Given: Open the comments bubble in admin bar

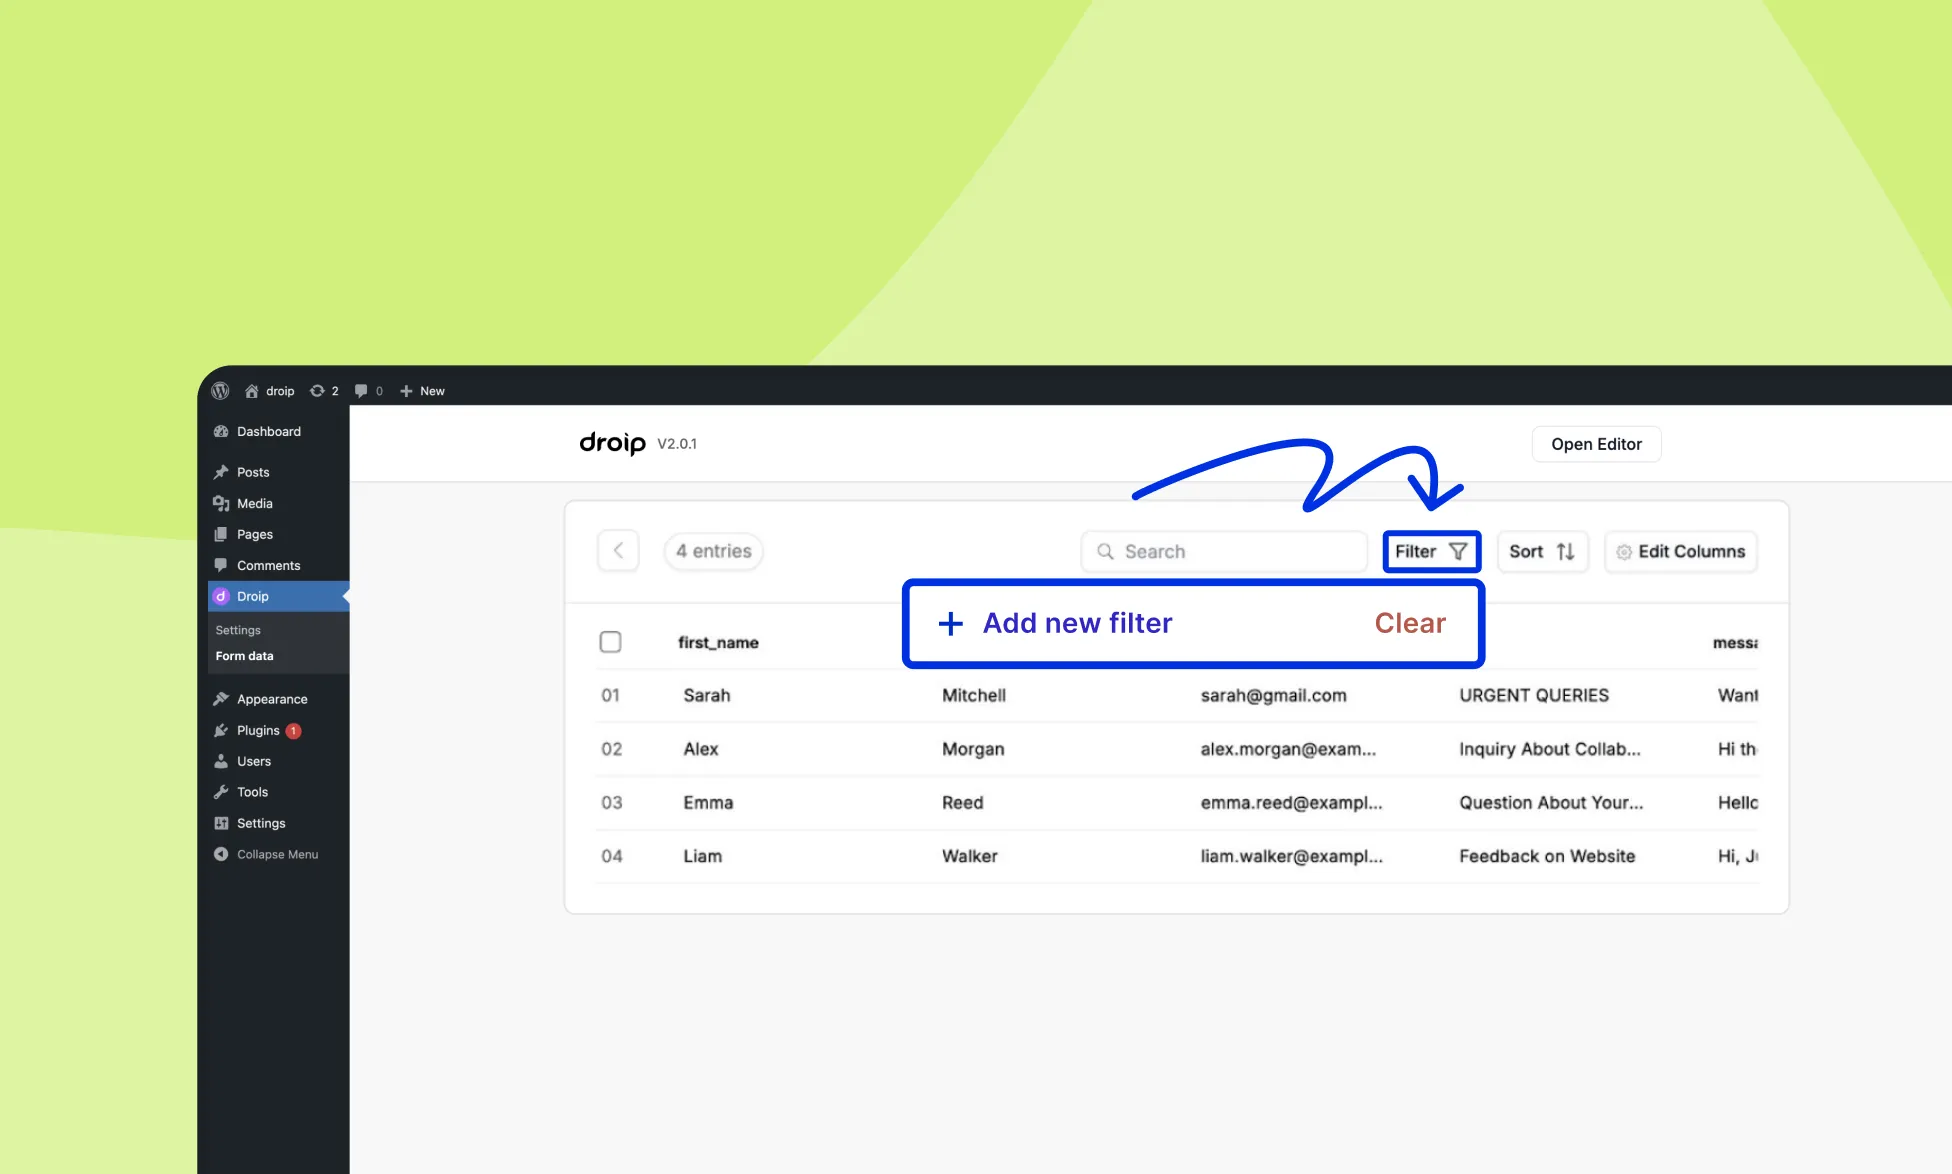Looking at the screenshot, I should (369, 391).
